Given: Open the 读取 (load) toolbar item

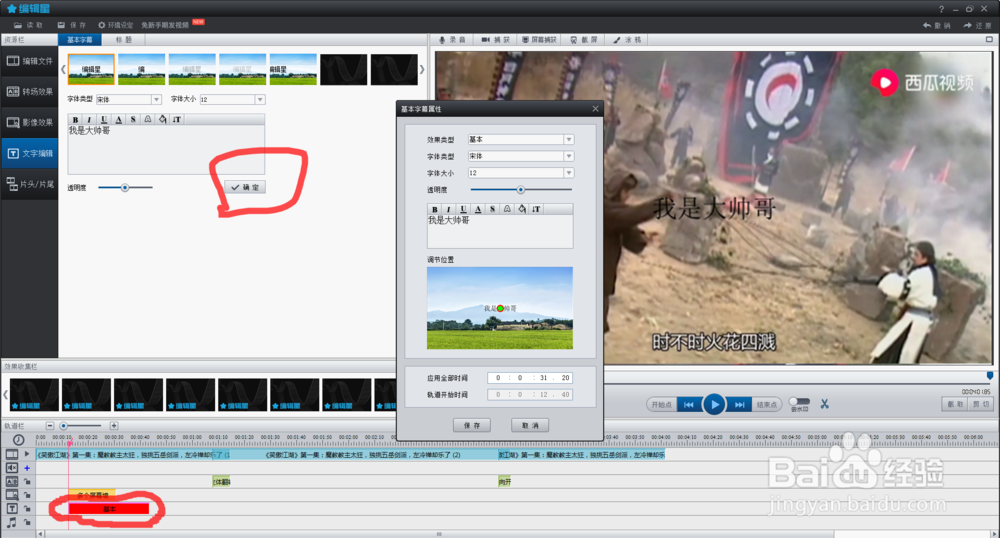Looking at the screenshot, I should [x=28, y=25].
